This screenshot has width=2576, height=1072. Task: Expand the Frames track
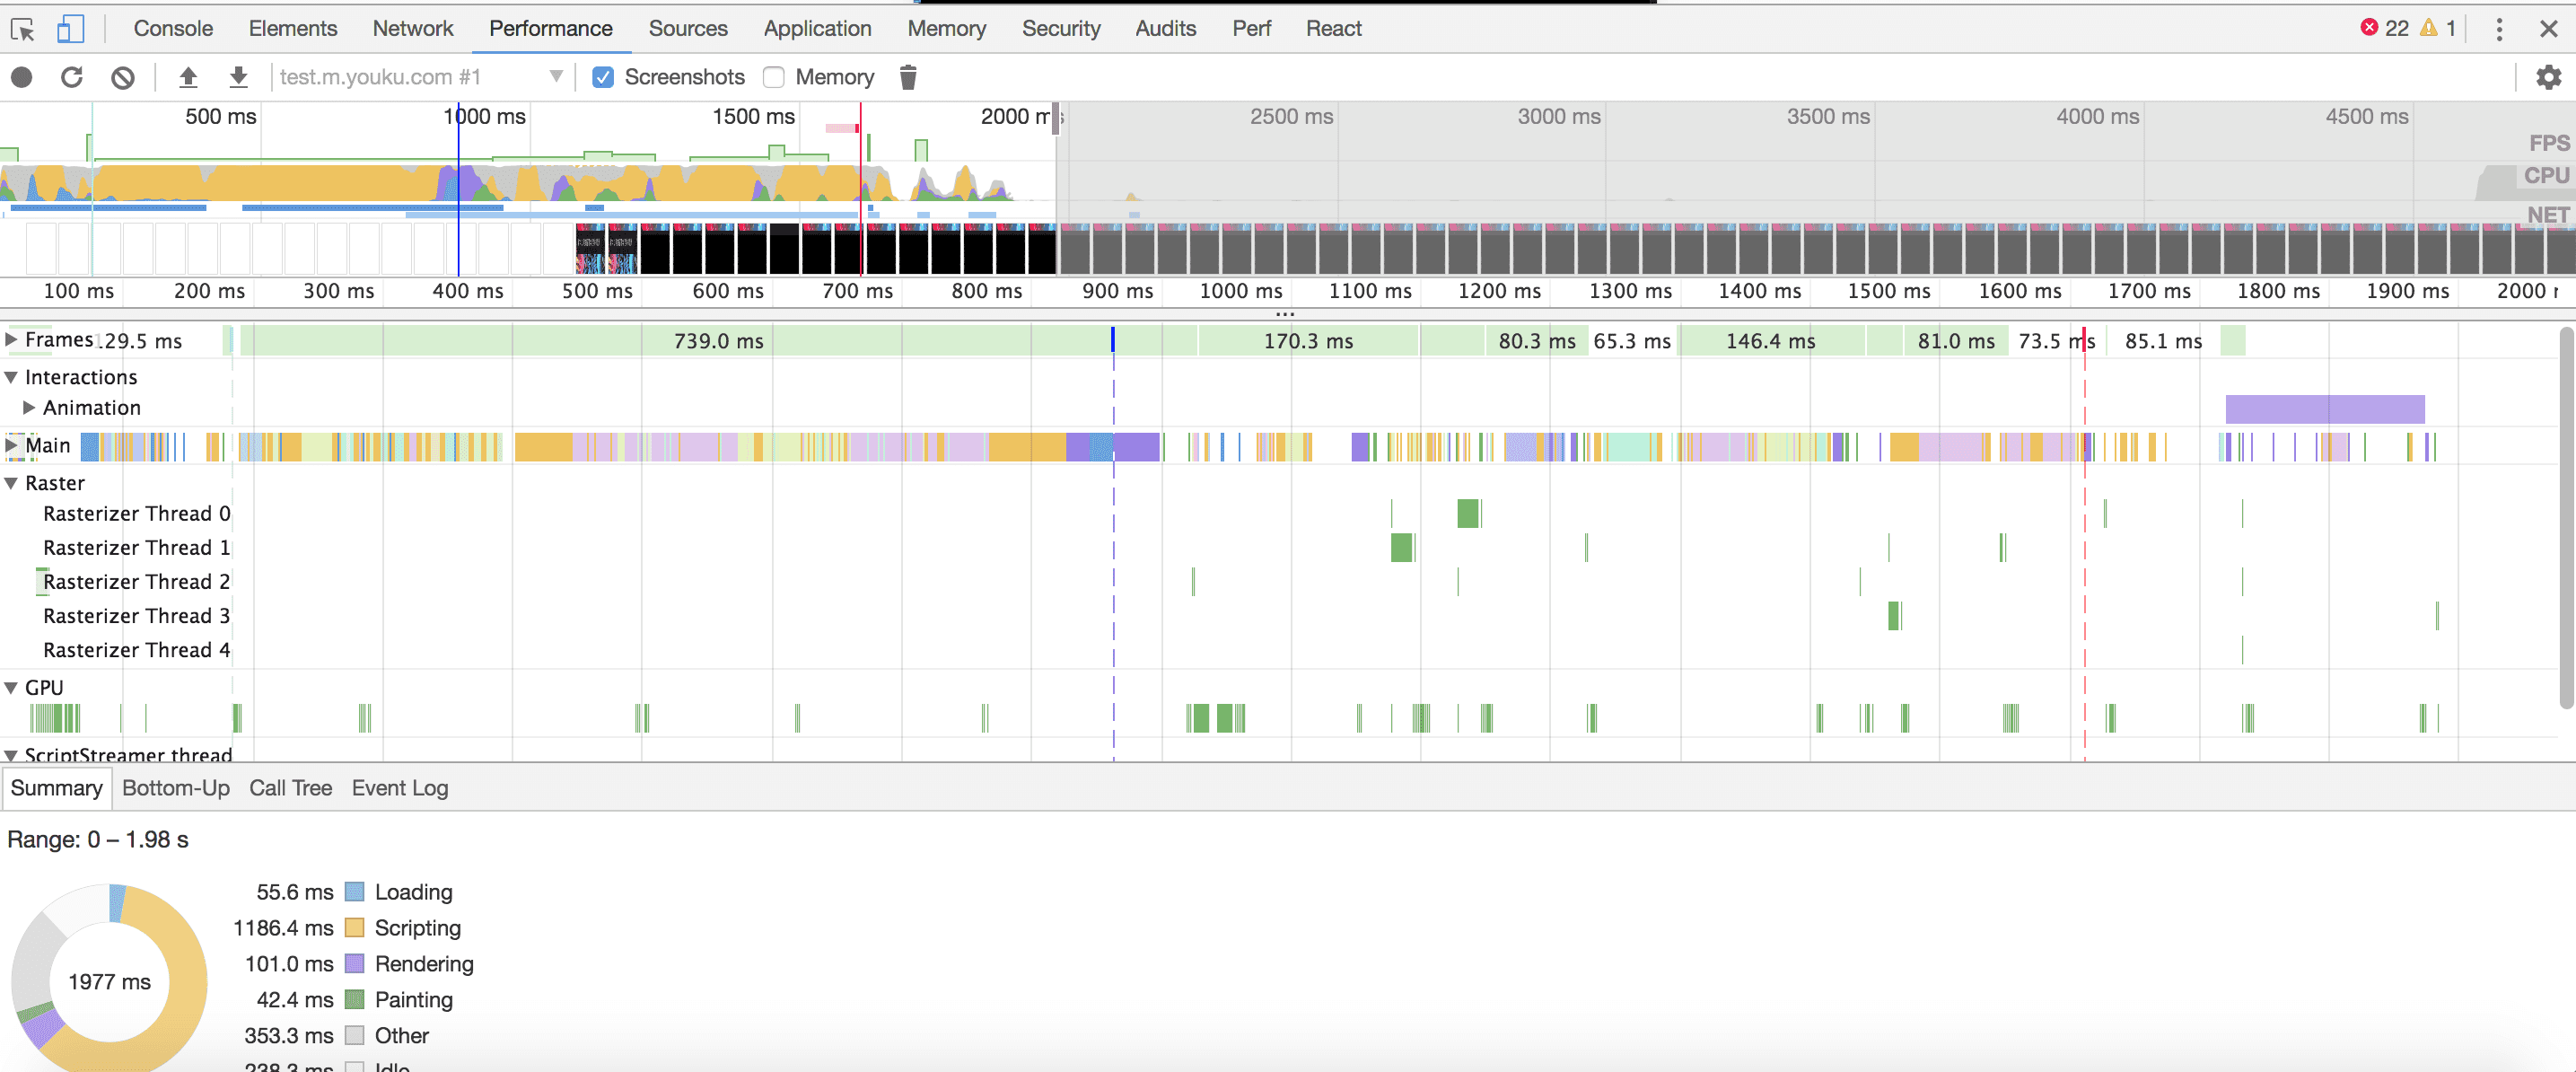[x=11, y=340]
